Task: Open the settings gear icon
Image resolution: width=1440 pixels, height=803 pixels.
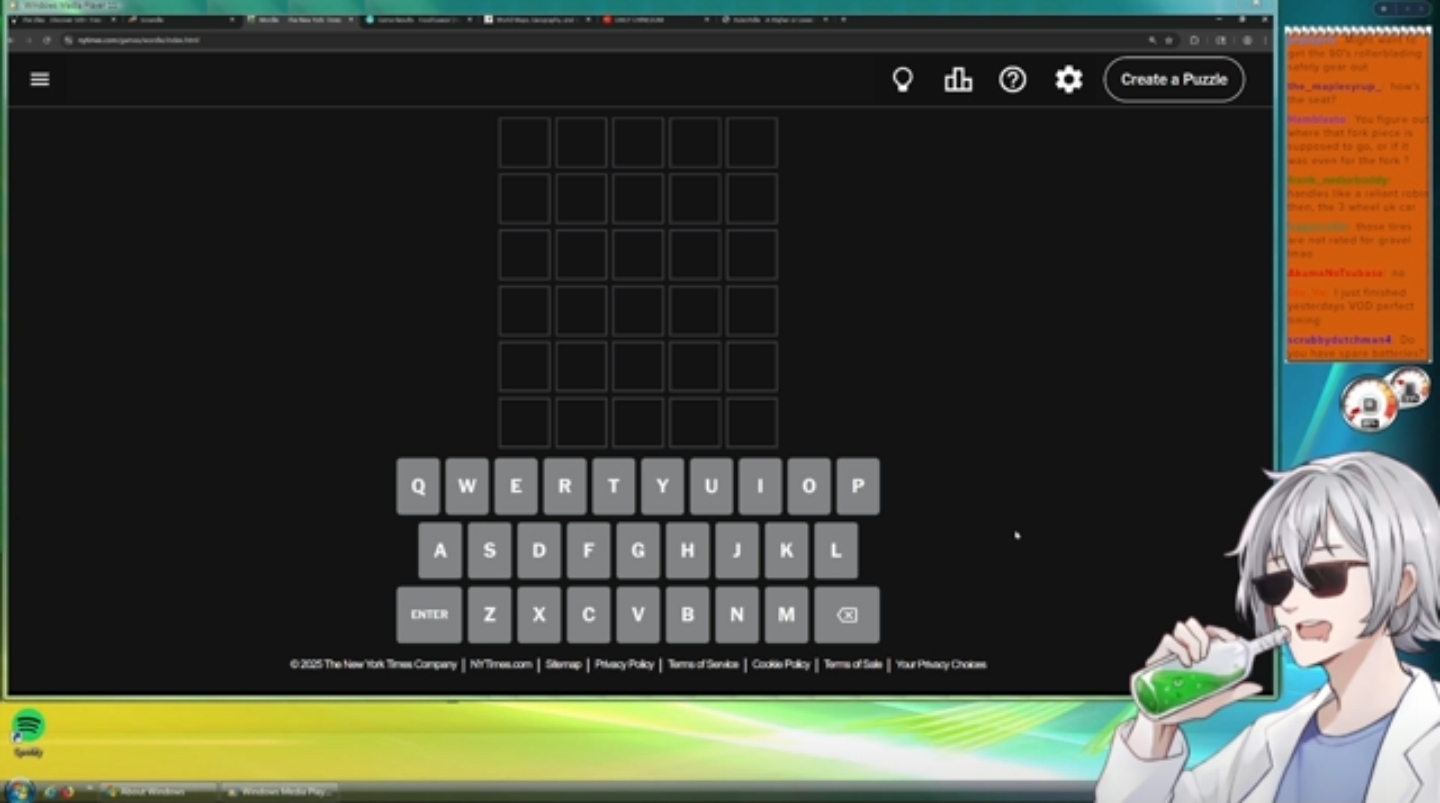Action: [1069, 79]
